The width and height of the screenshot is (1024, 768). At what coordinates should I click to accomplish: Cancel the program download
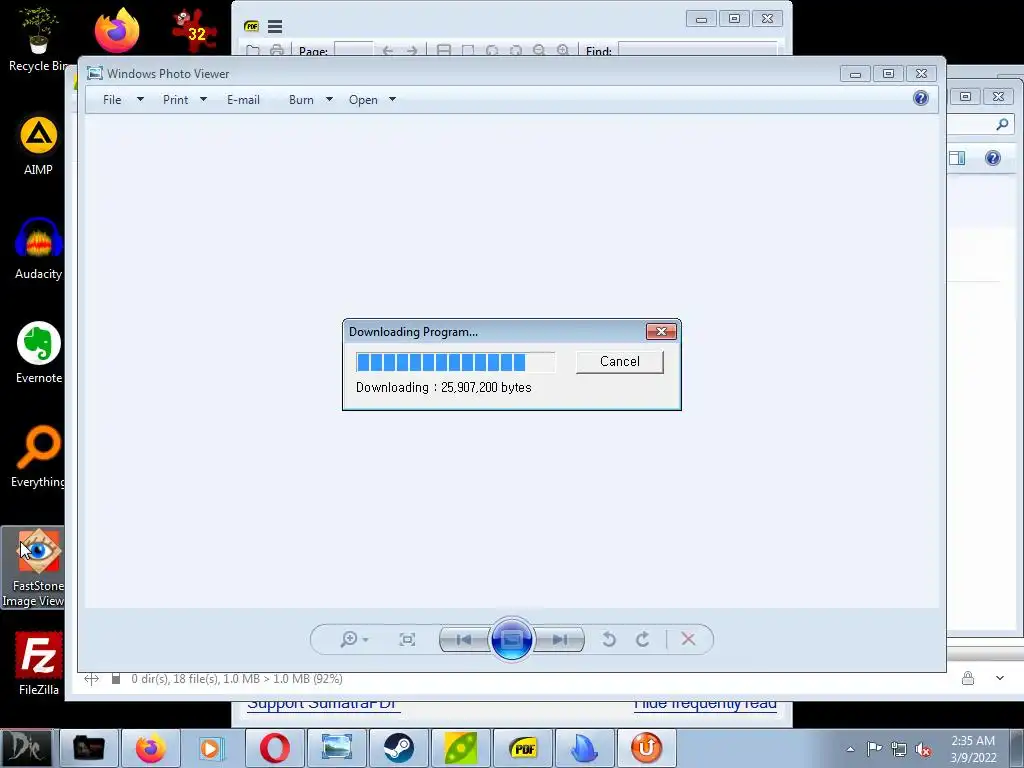[x=619, y=362]
